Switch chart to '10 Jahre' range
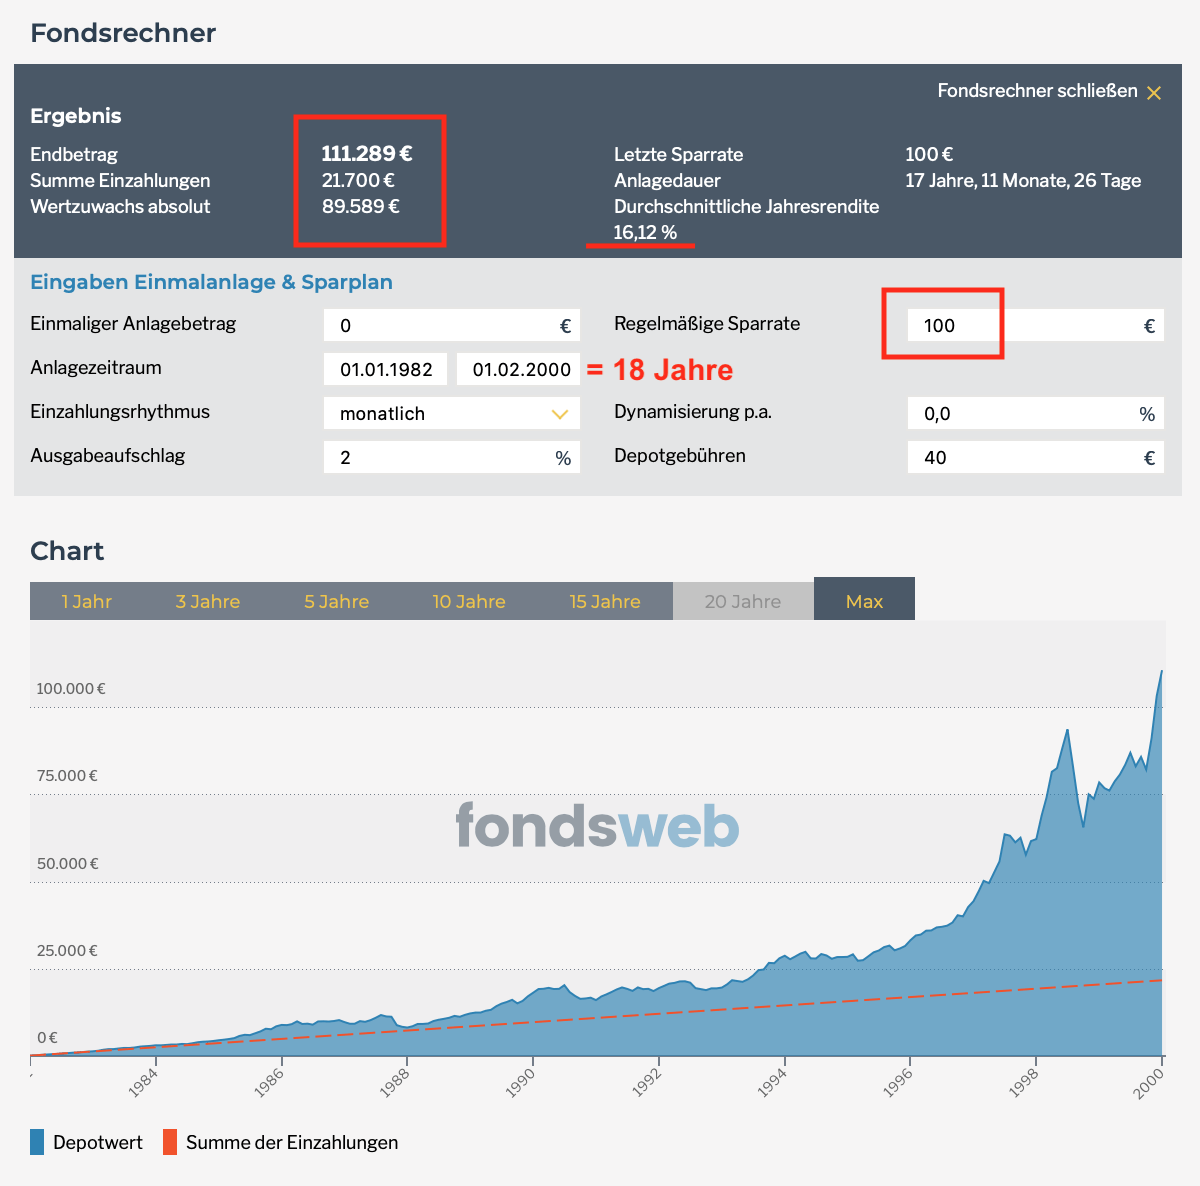 click(469, 601)
